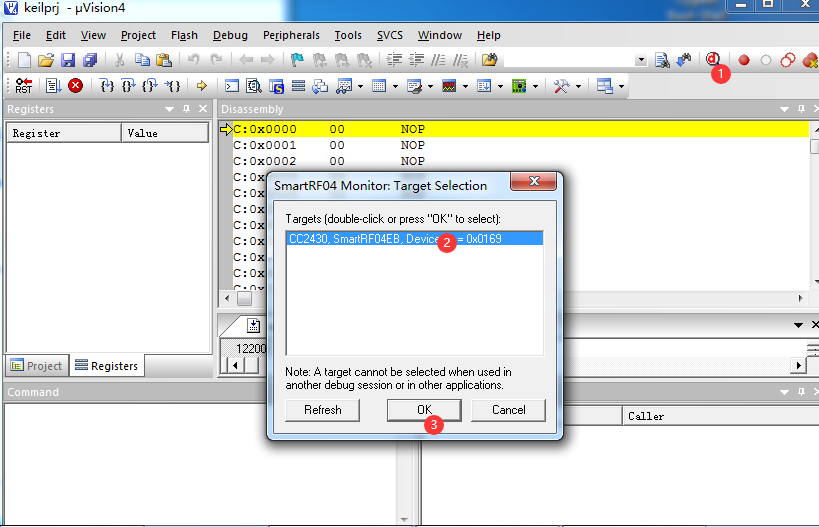Viewport: 819px width, 527px height.
Task: Stop execution with the red X icon
Action: (x=76, y=86)
